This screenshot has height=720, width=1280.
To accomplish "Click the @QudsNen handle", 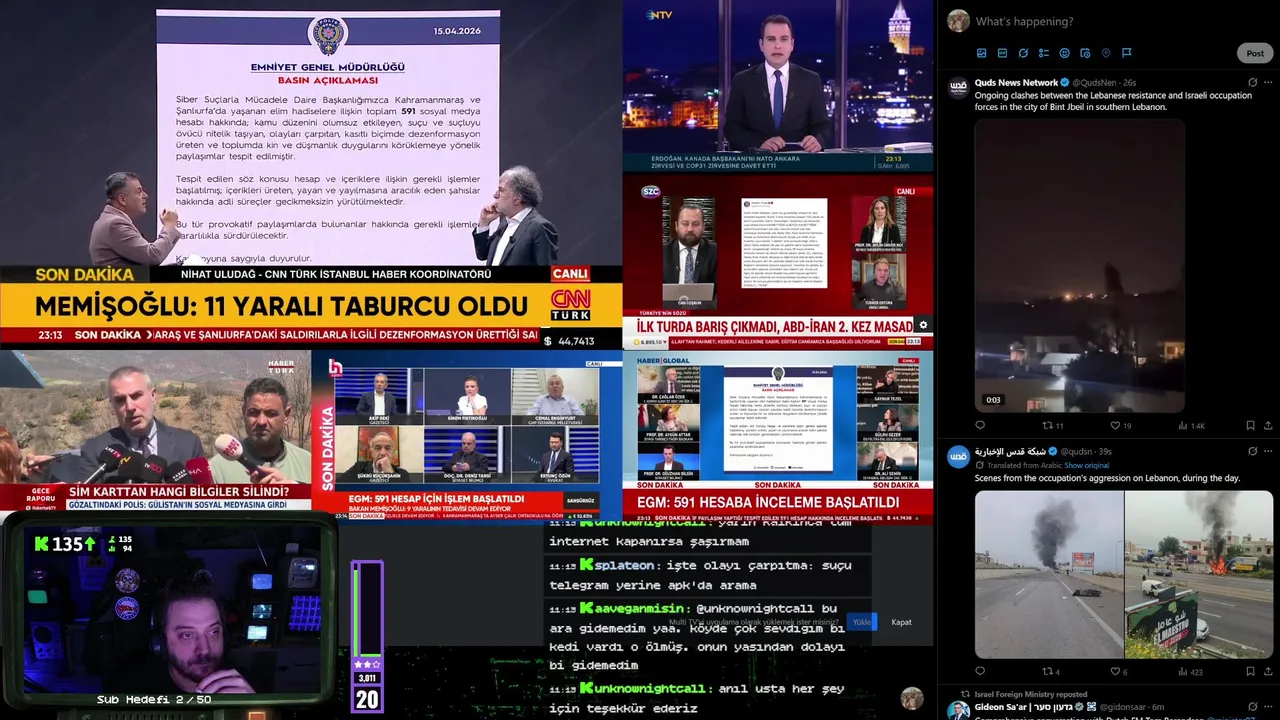I will (x=1095, y=82).
